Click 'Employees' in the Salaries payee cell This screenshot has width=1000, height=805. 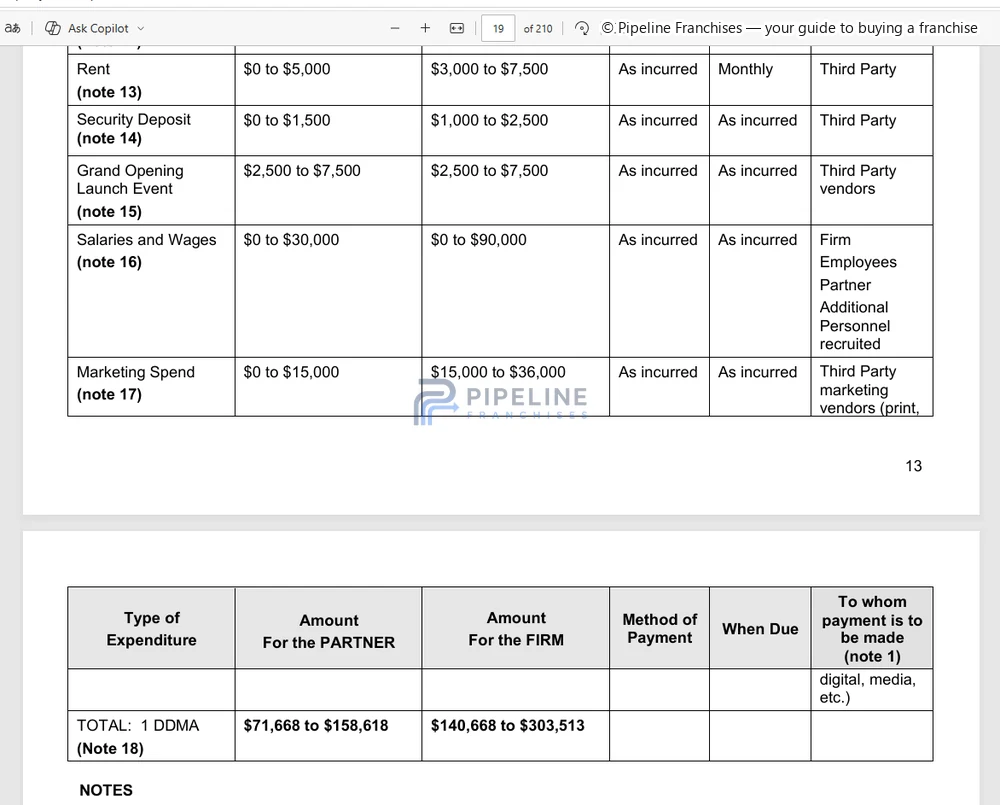click(x=858, y=262)
